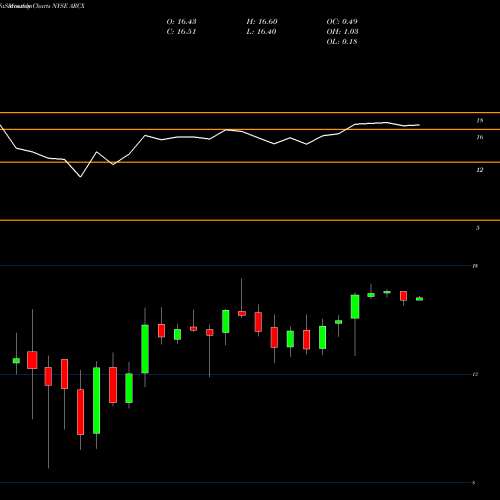Click the open price value O: 16.43

[181, 22]
